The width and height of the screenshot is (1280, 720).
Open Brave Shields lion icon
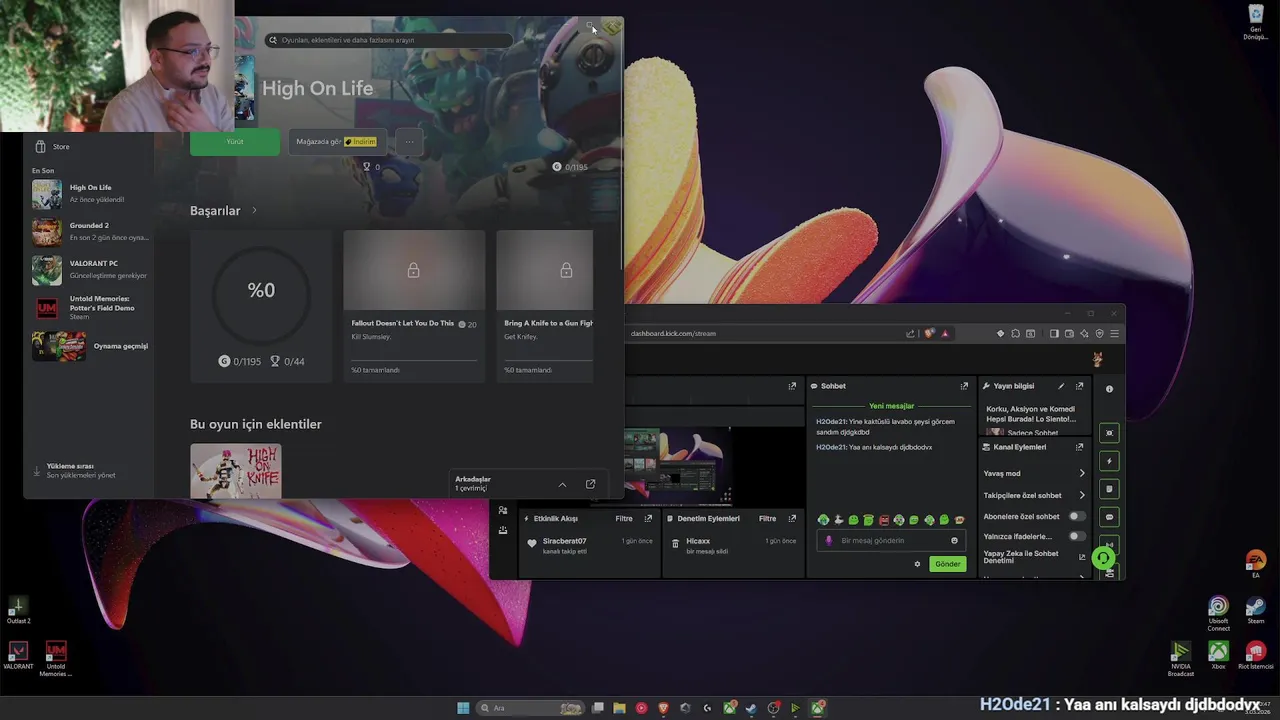[x=928, y=333]
